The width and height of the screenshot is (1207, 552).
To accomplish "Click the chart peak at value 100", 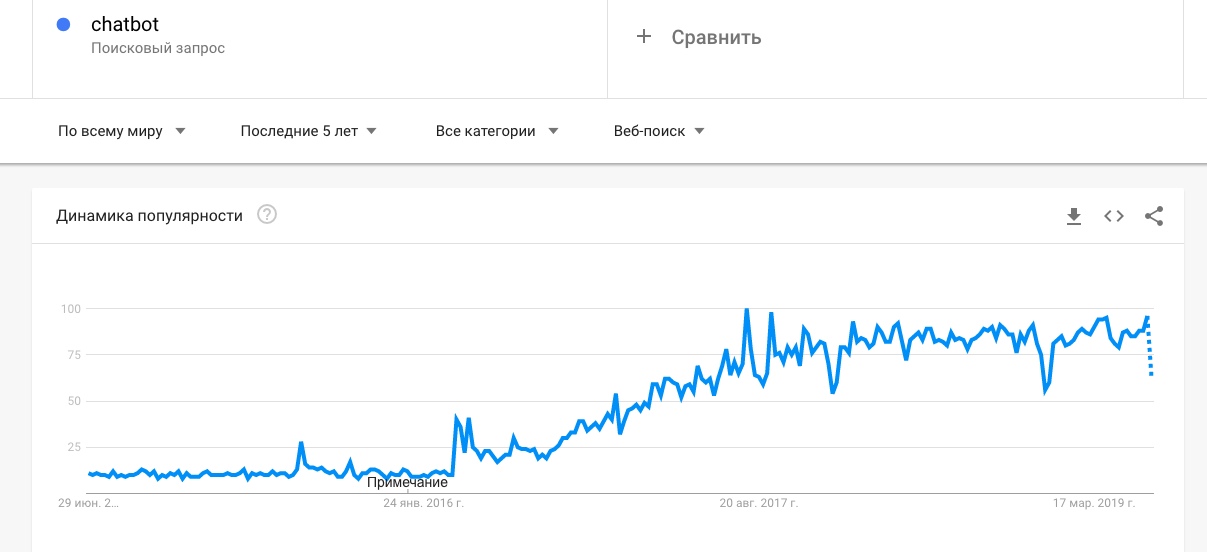I will point(747,309).
